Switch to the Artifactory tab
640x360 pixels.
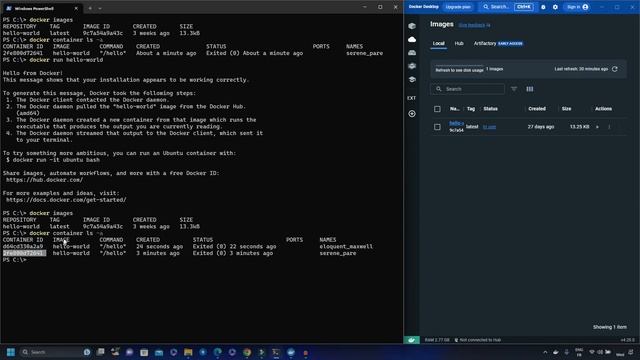(x=498, y=43)
